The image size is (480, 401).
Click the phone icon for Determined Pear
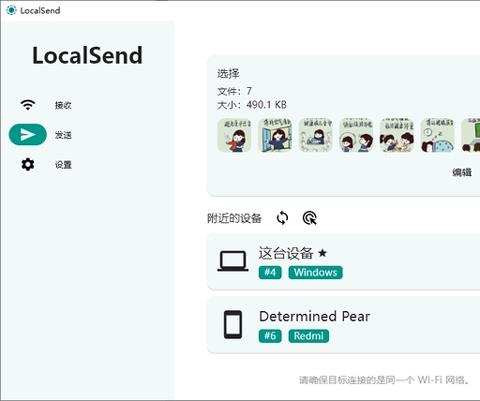point(233,325)
